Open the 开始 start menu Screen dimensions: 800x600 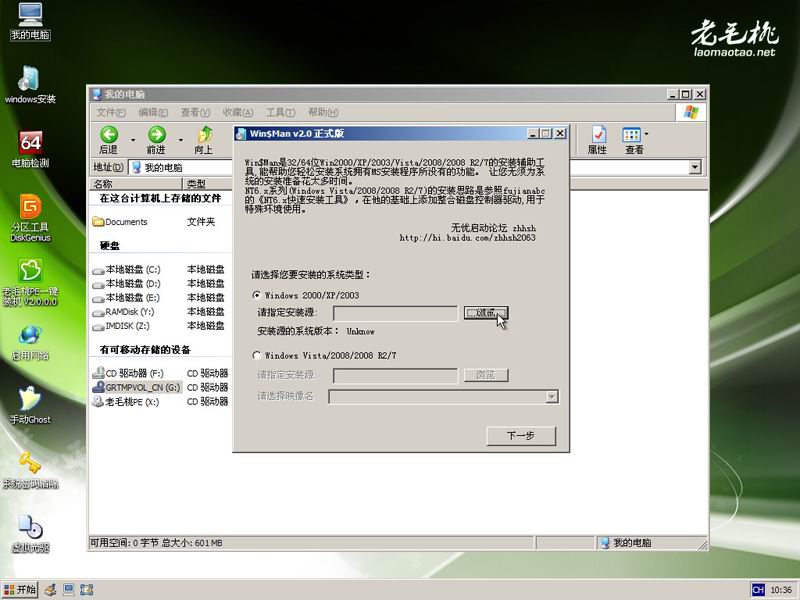point(20,590)
